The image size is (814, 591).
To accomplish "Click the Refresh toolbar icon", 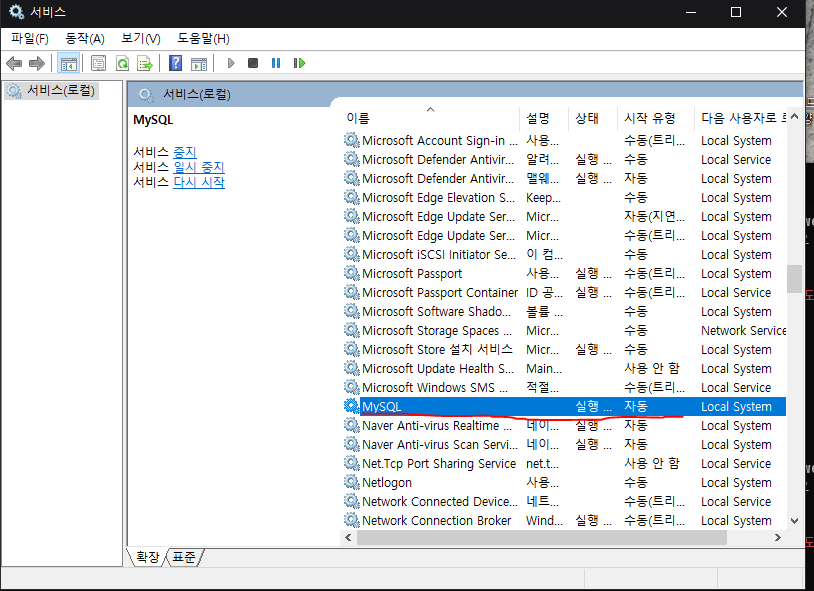I will [123, 63].
